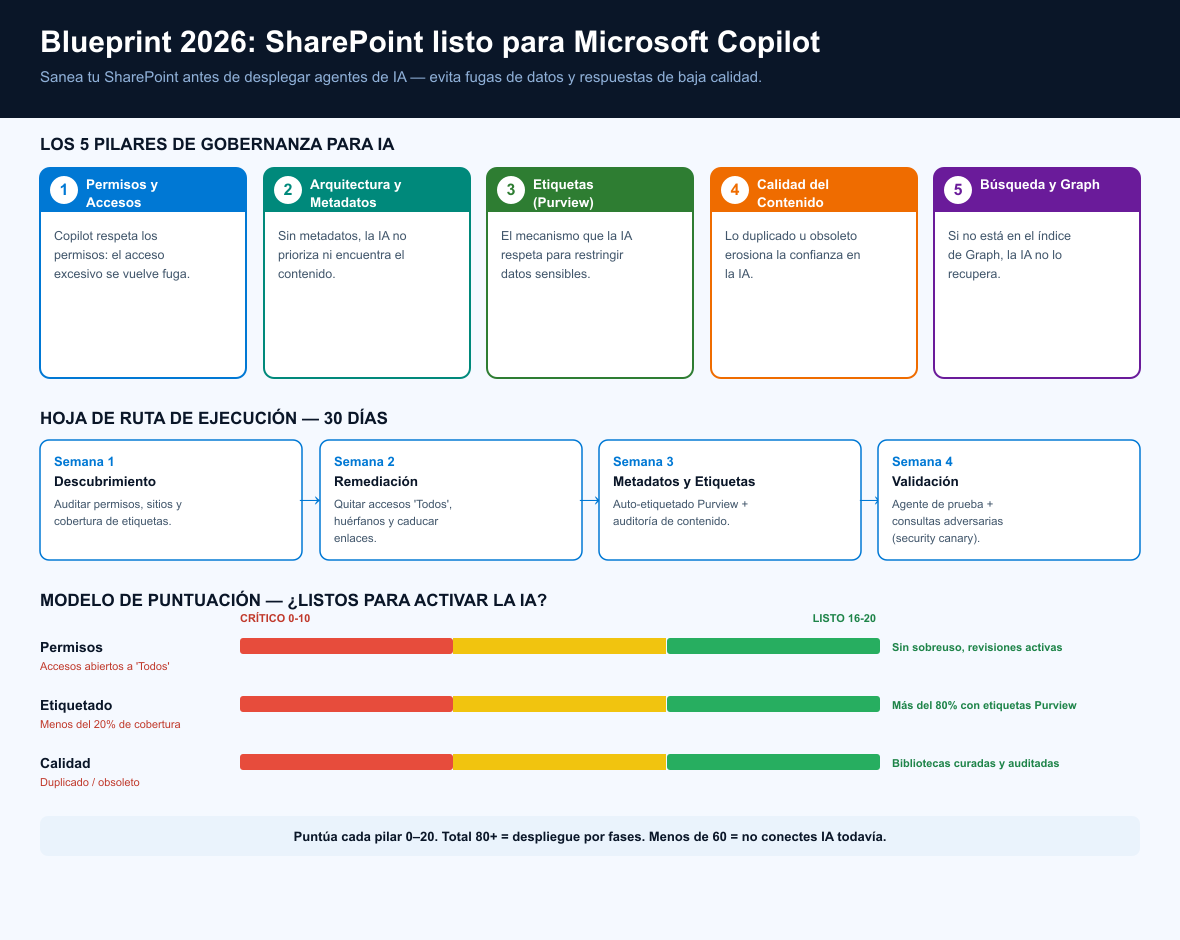Click 'Accesos abiertos a Todos' red note
Screen dimensions: 1180x940
(105, 666)
